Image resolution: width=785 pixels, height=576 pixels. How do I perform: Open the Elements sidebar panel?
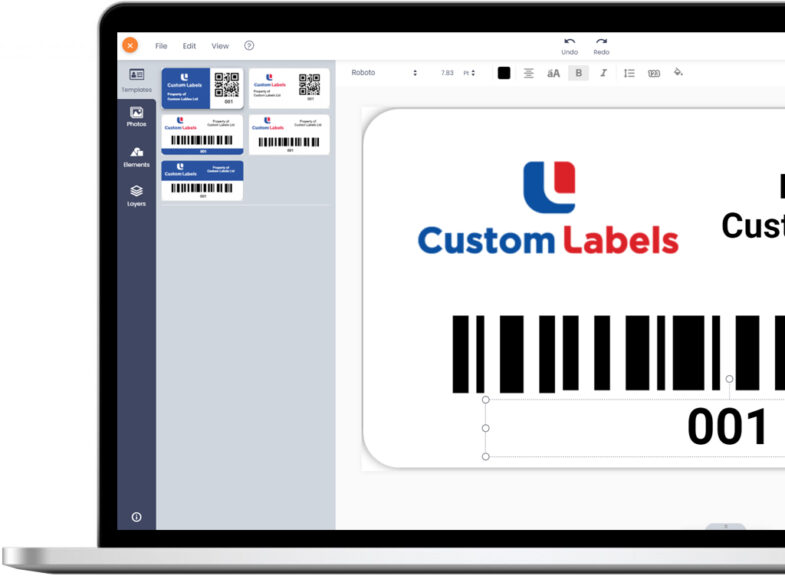click(x=136, y=157)
